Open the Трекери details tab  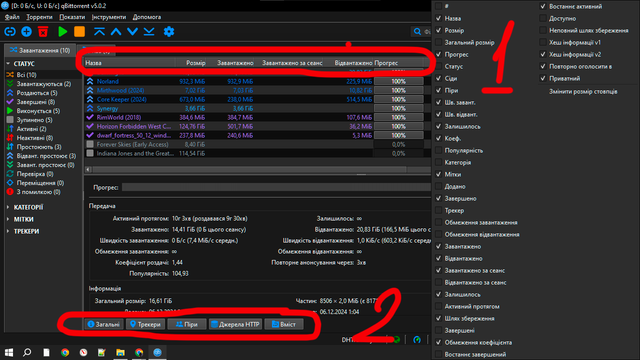[145, 324]
